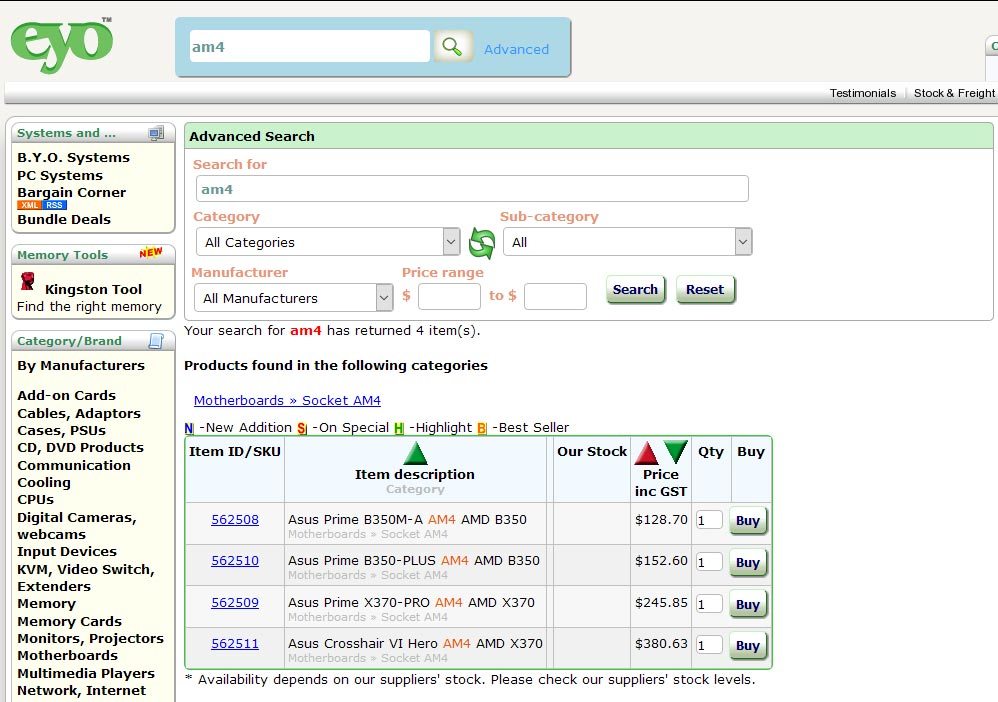Click the Search for text field

pos(472,189)
